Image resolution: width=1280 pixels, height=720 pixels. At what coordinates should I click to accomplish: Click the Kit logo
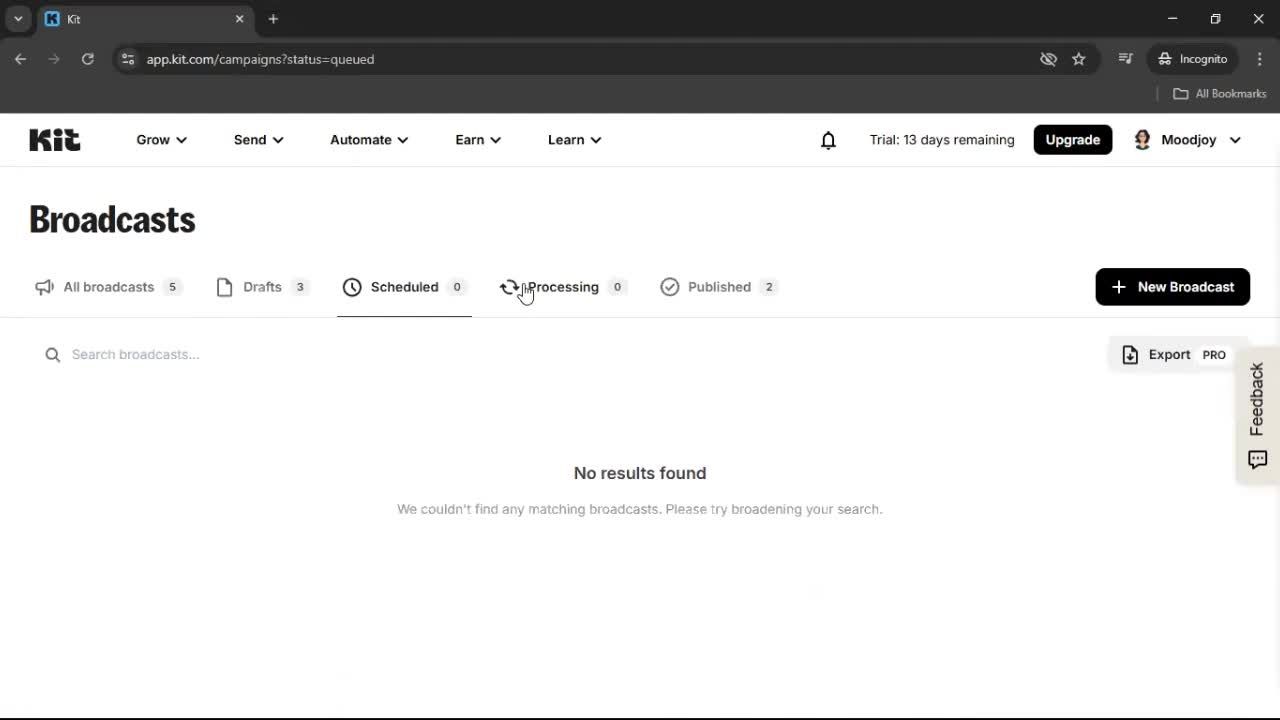[x=54, y=139]
